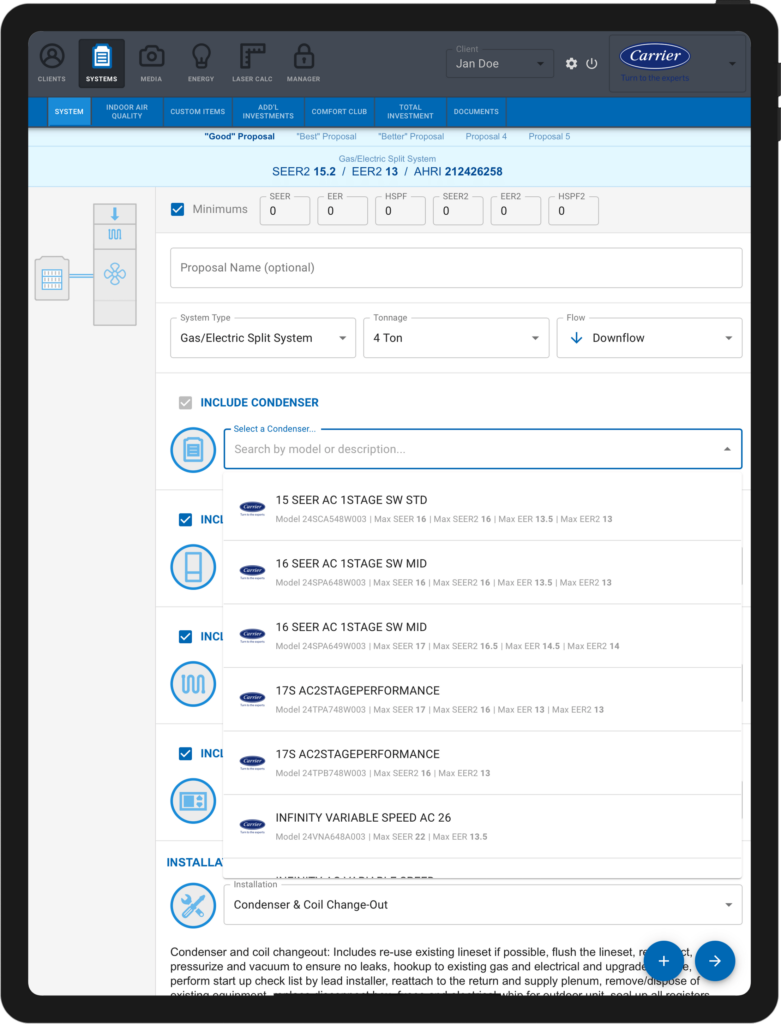This screenshot has height=1024, width=781.
Task: Select the "Better" Proposal link
Action: (411, 136)
